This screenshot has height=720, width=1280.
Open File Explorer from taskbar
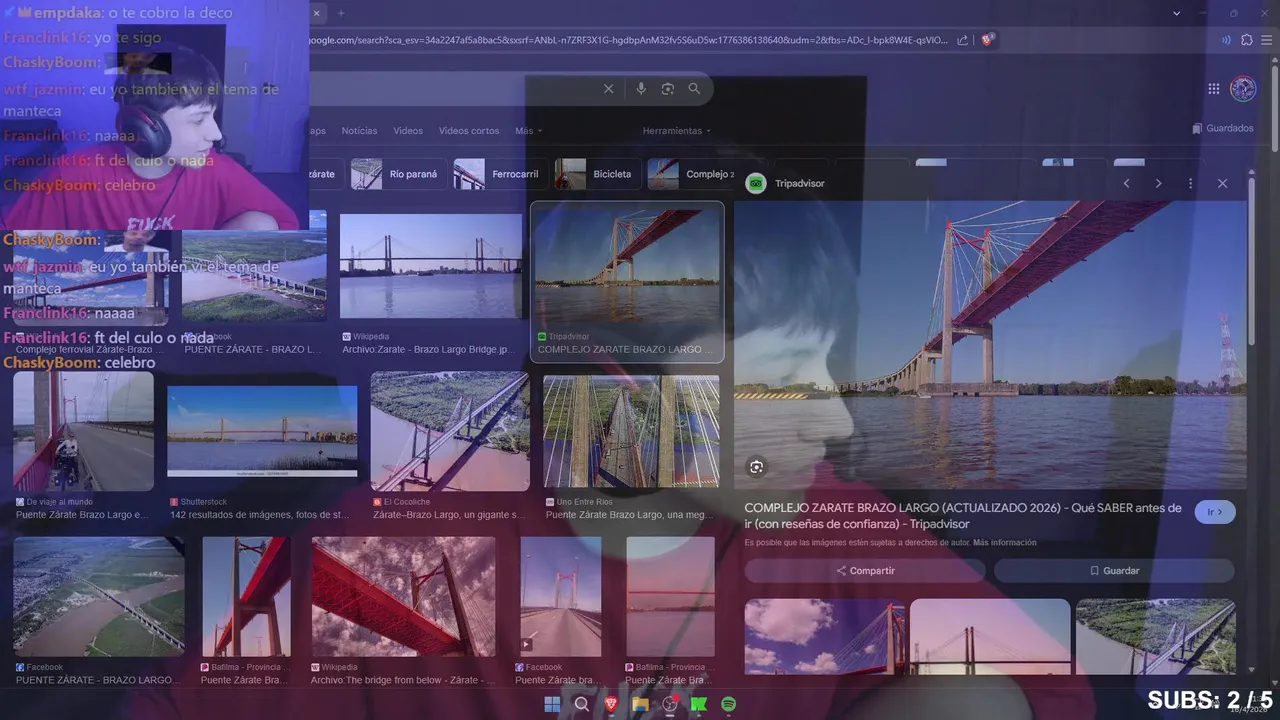tap(640, 704)
